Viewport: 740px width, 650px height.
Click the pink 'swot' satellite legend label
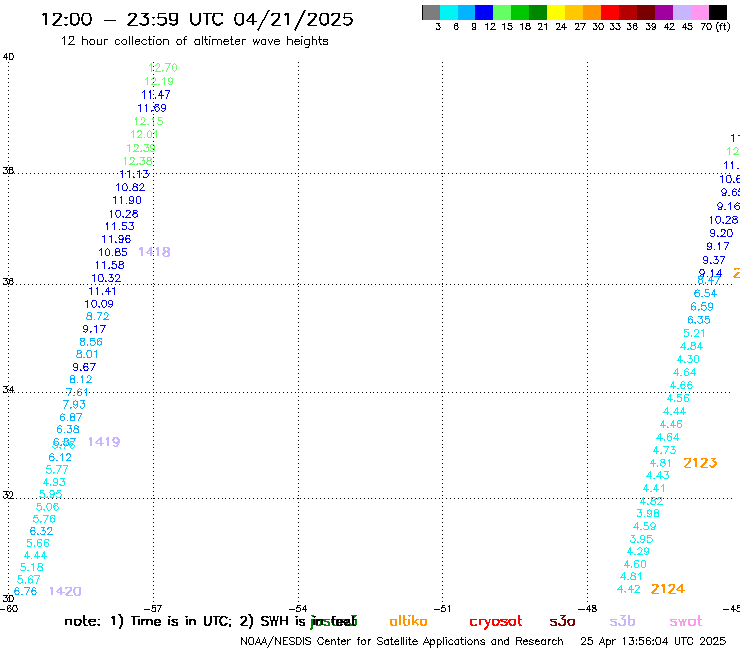point(686,622)
